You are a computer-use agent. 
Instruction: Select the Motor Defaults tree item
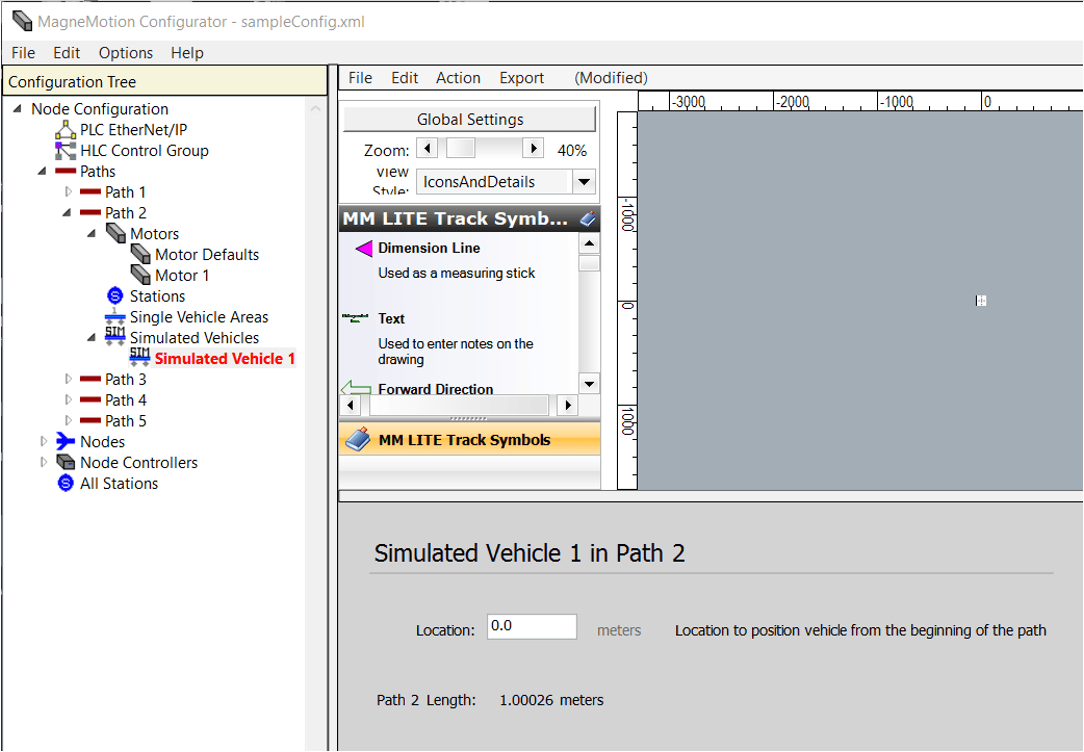click(x=207, y=254)
